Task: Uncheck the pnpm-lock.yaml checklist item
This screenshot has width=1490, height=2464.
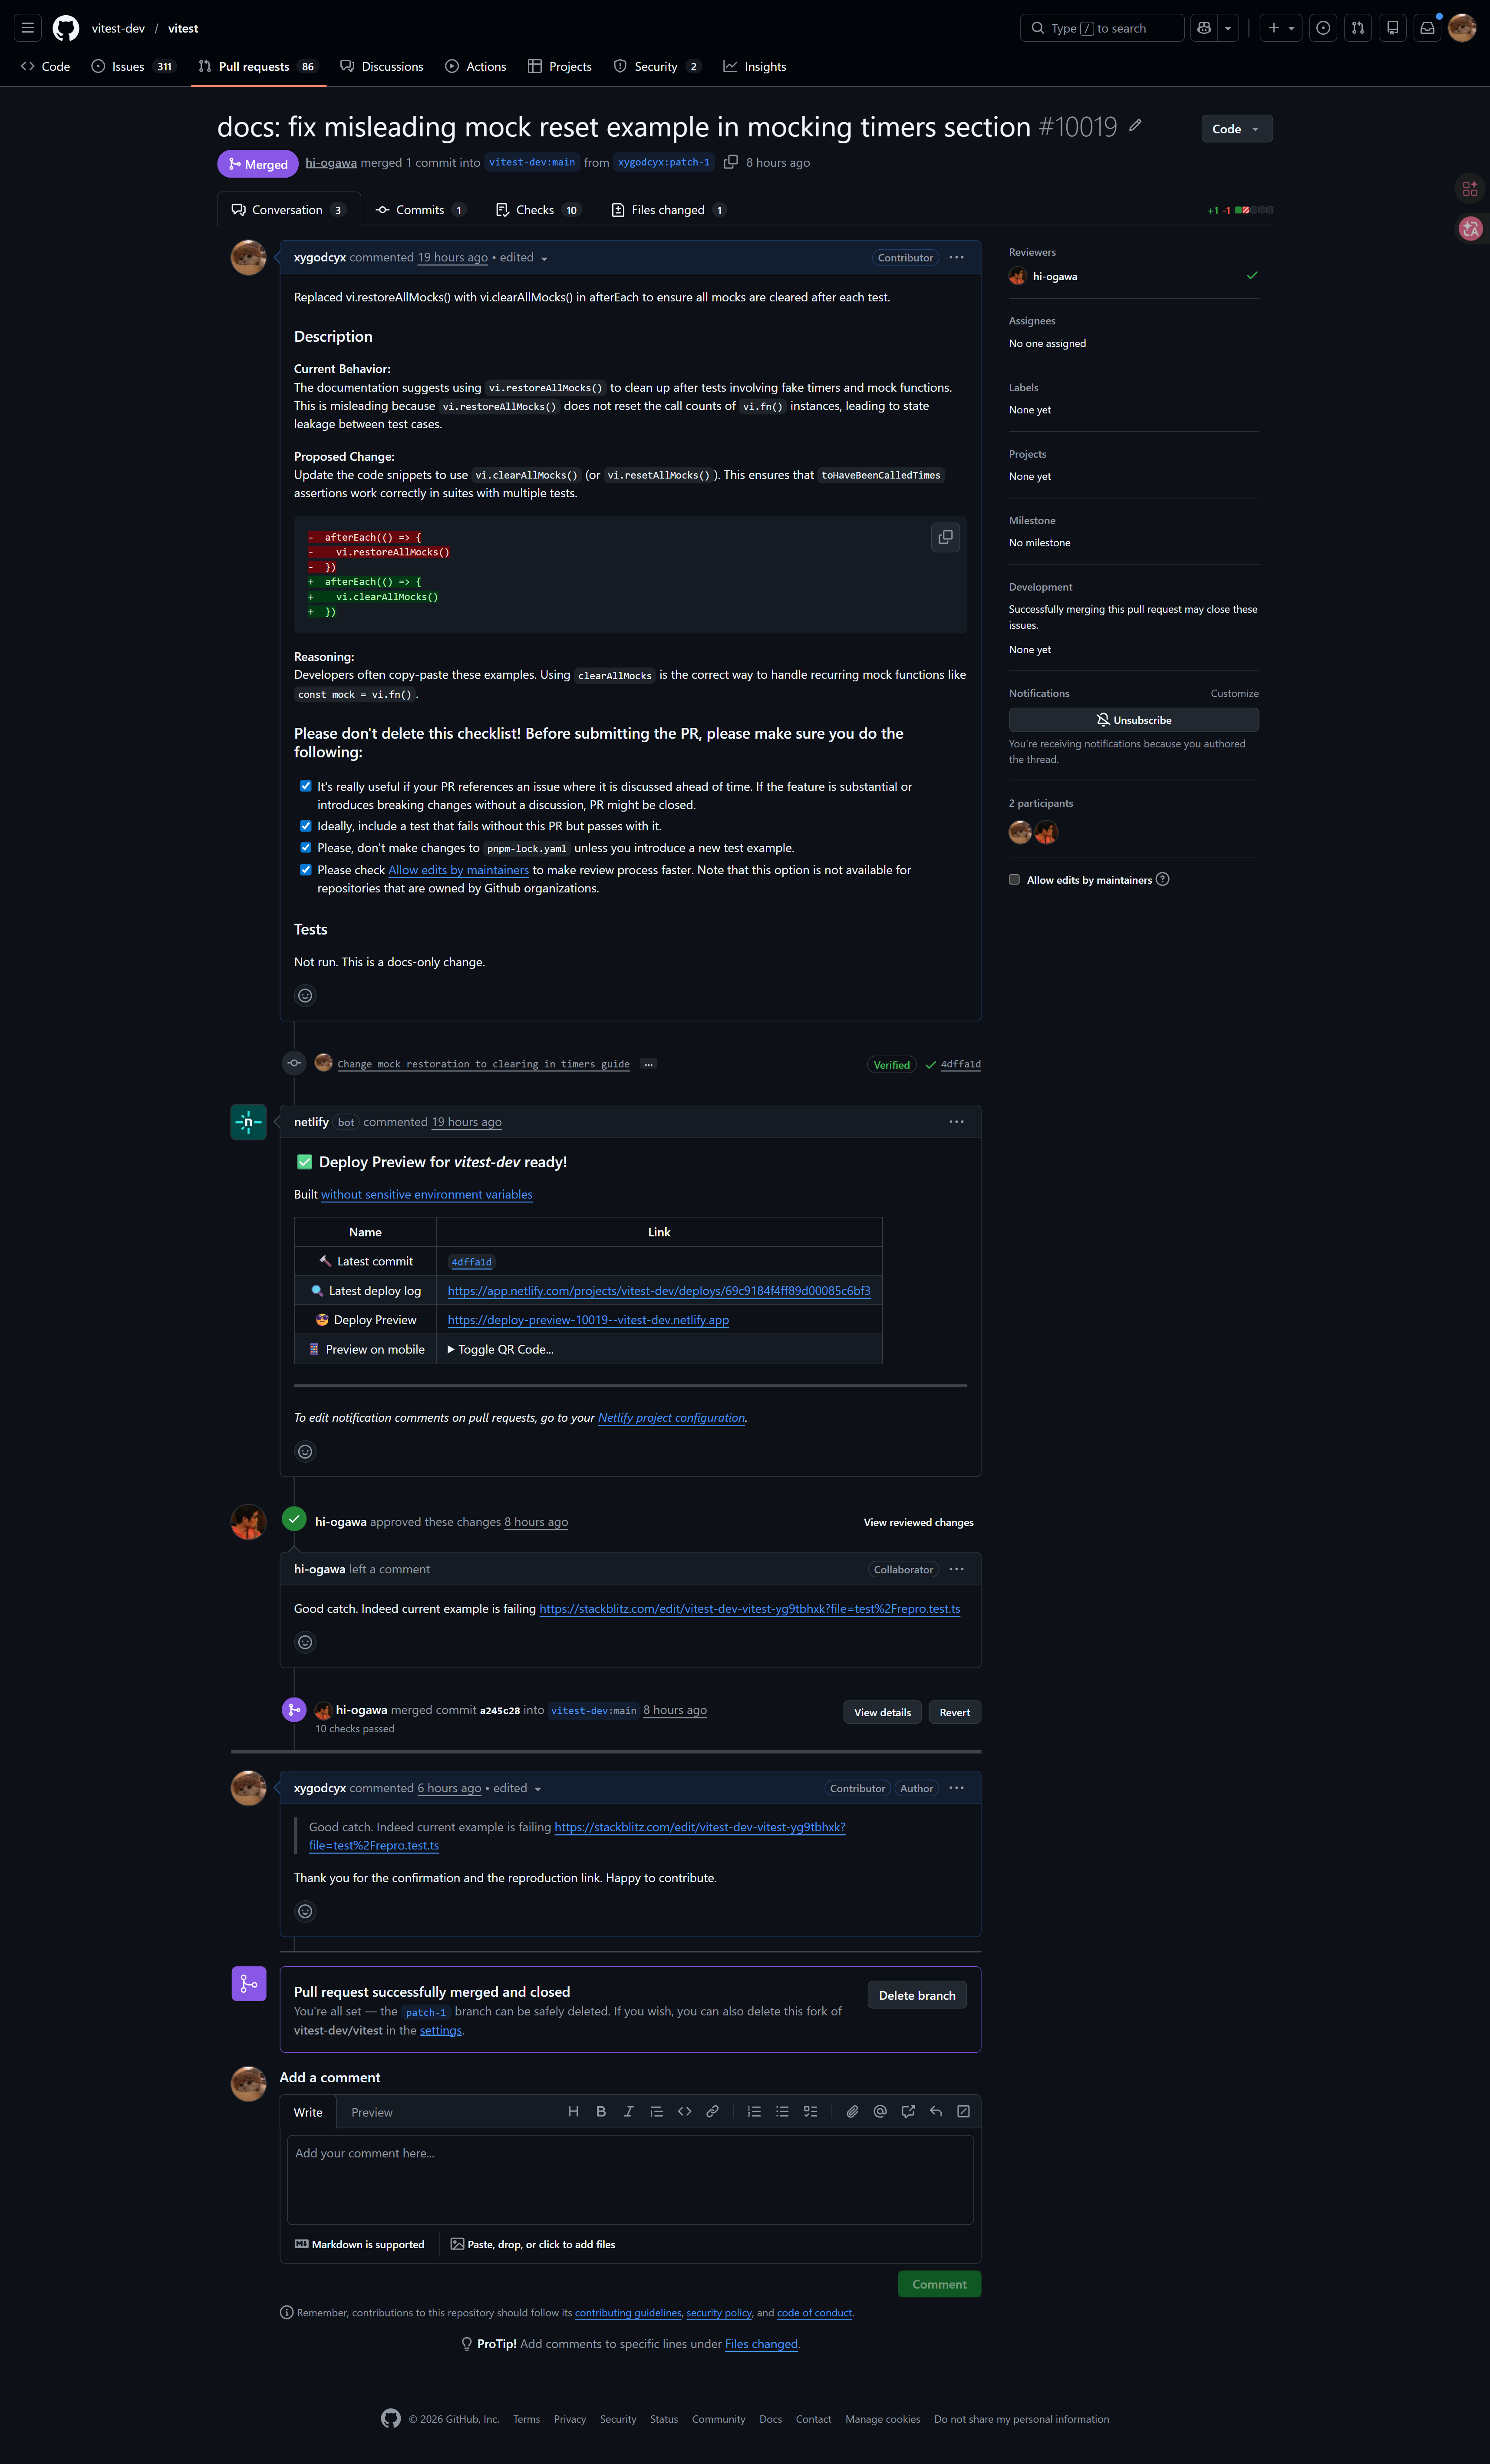Action: pos(306,847)
